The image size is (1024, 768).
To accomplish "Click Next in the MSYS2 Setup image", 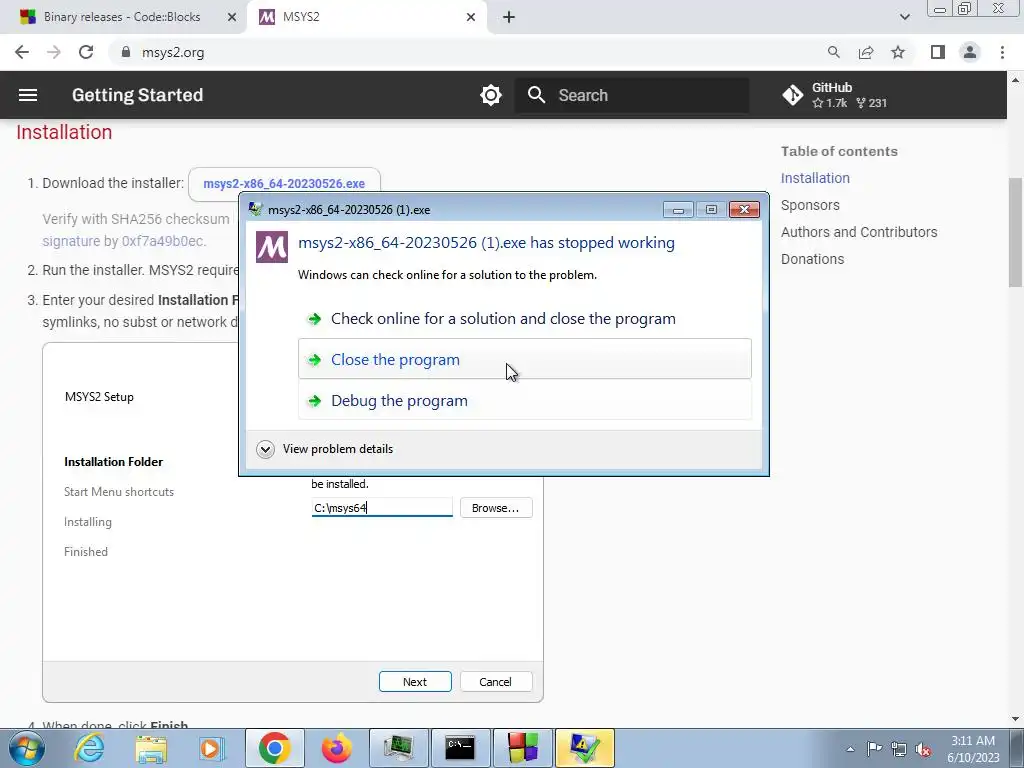I will click(x=415, y=682).
